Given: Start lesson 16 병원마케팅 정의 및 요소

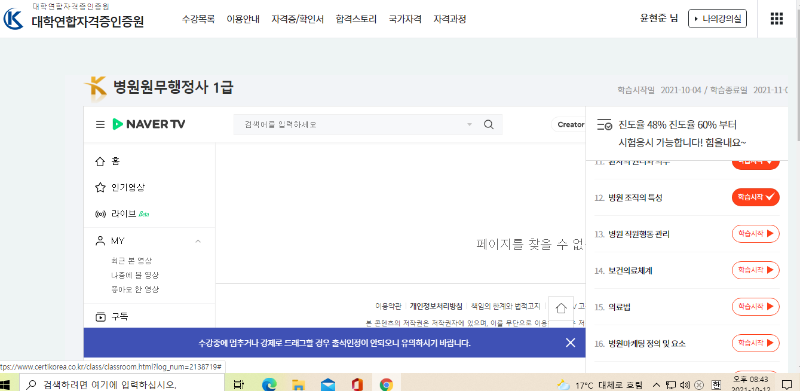Looking at the screenshot, I should [x=756, y=343].
